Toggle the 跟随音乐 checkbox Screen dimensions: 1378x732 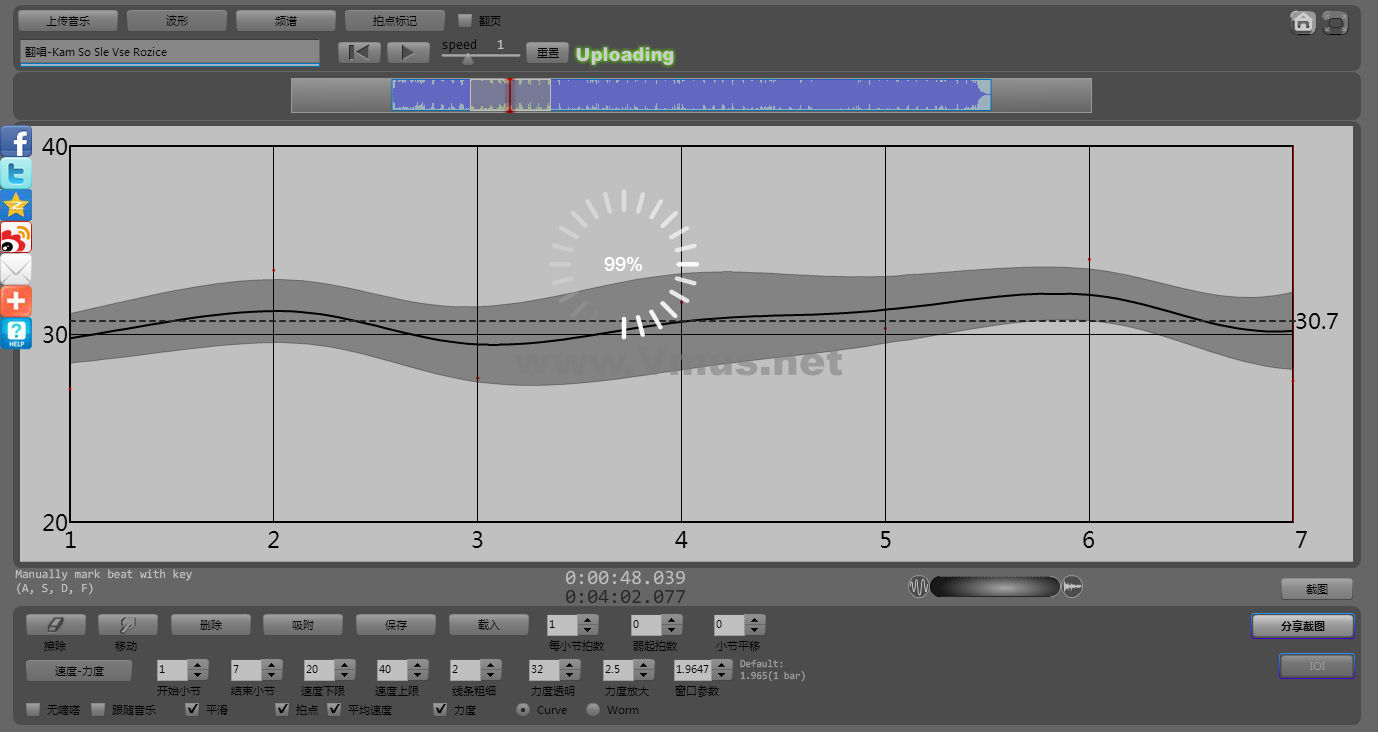[x=98, y=710]
